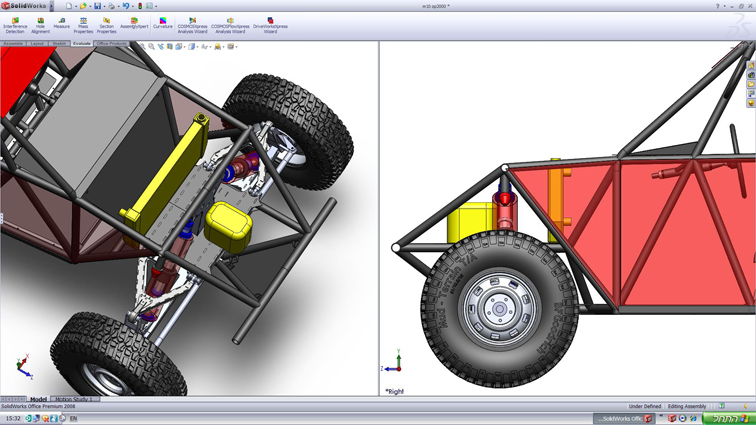The width and height of the screenshot is (756, 425).
Task: Switch to the Office Products tab
Action: coord(111,44)
